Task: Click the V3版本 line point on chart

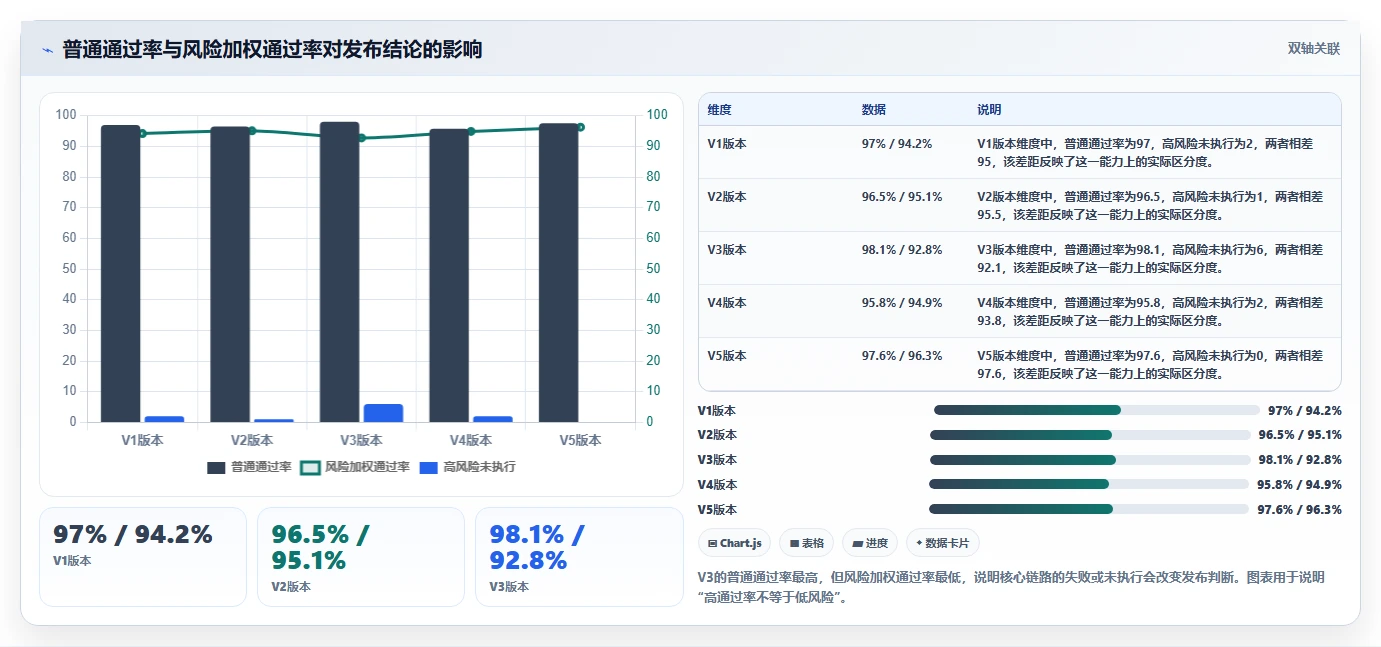Action: (x=362, y=138)
